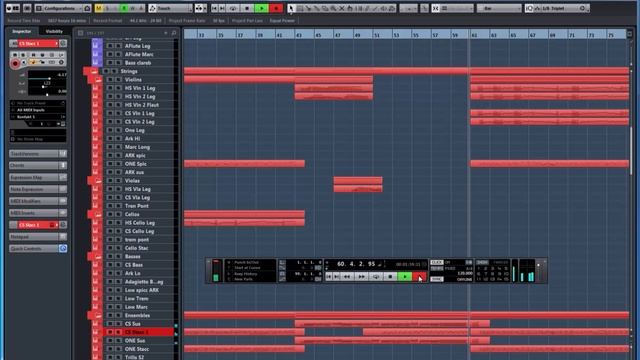The image size is (640, 360).
Task: Select the Basses folder track
Action: coord(132,256)
